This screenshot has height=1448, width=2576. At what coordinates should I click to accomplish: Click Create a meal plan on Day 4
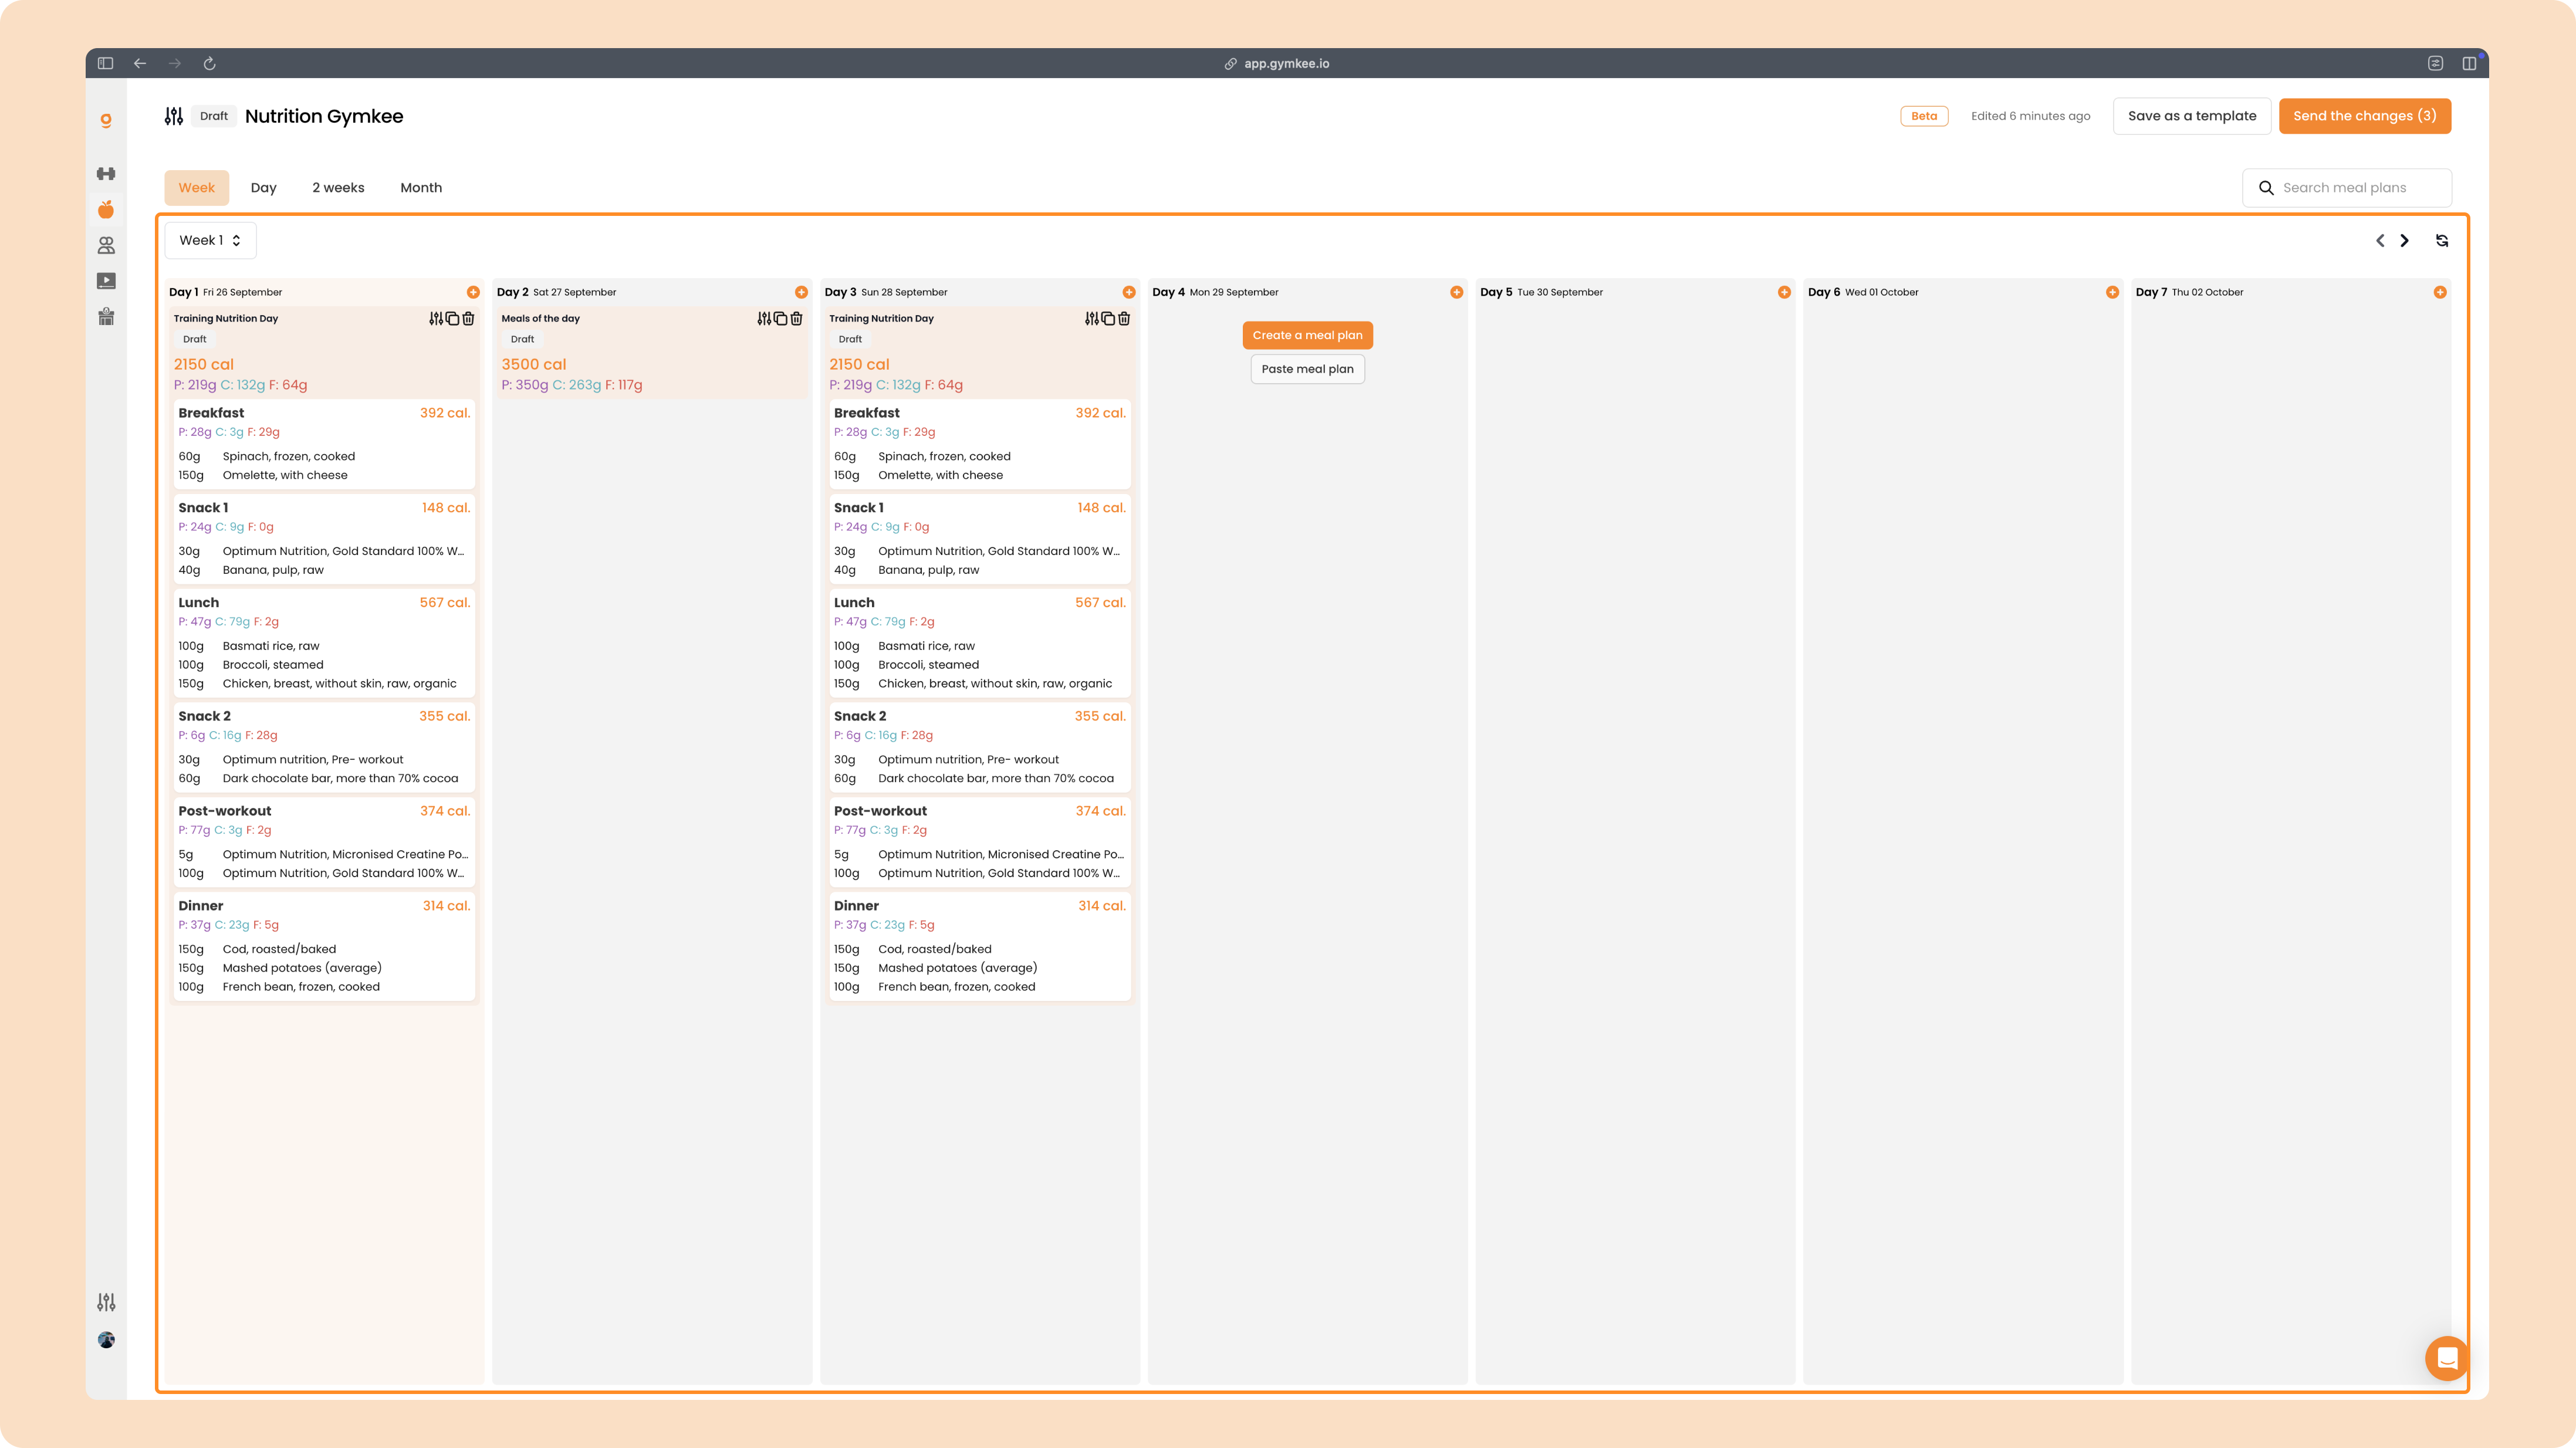click(x=1307, y=335)
